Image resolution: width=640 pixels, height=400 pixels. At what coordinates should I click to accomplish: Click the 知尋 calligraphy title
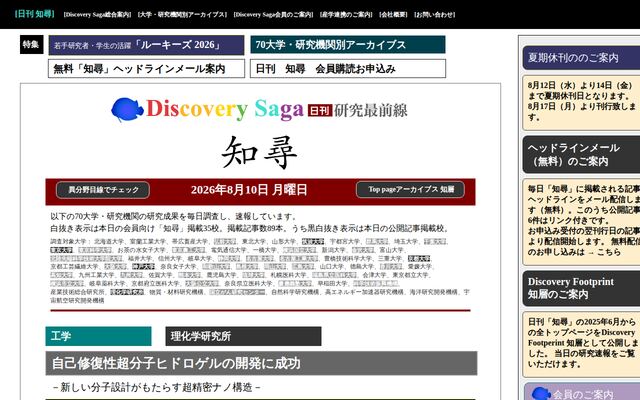click(x=260, y=153)
